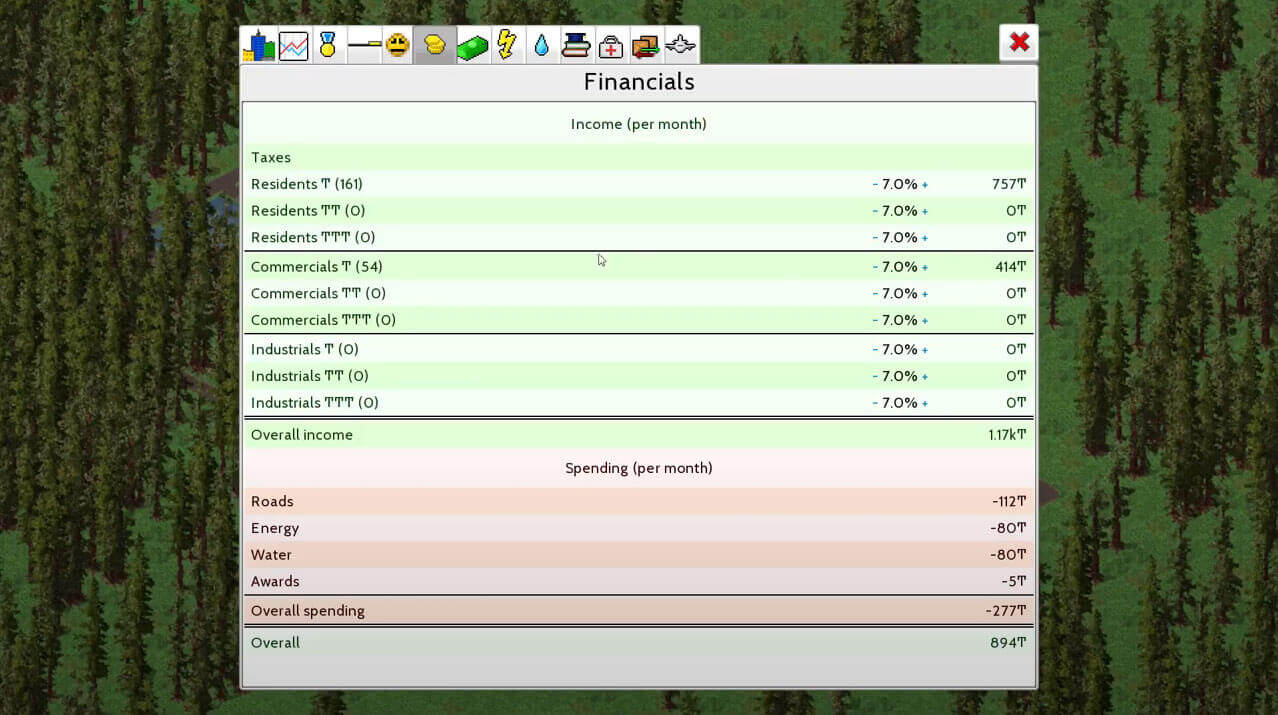The image size is (1278, 715).
Task: Open the education books tab
Action: (x=576, y=46)
